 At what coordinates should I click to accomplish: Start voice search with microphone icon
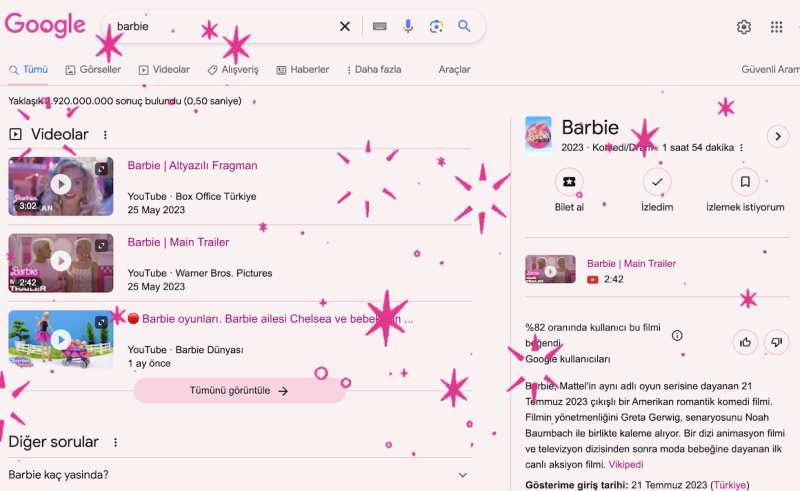(x=408, y=26)
